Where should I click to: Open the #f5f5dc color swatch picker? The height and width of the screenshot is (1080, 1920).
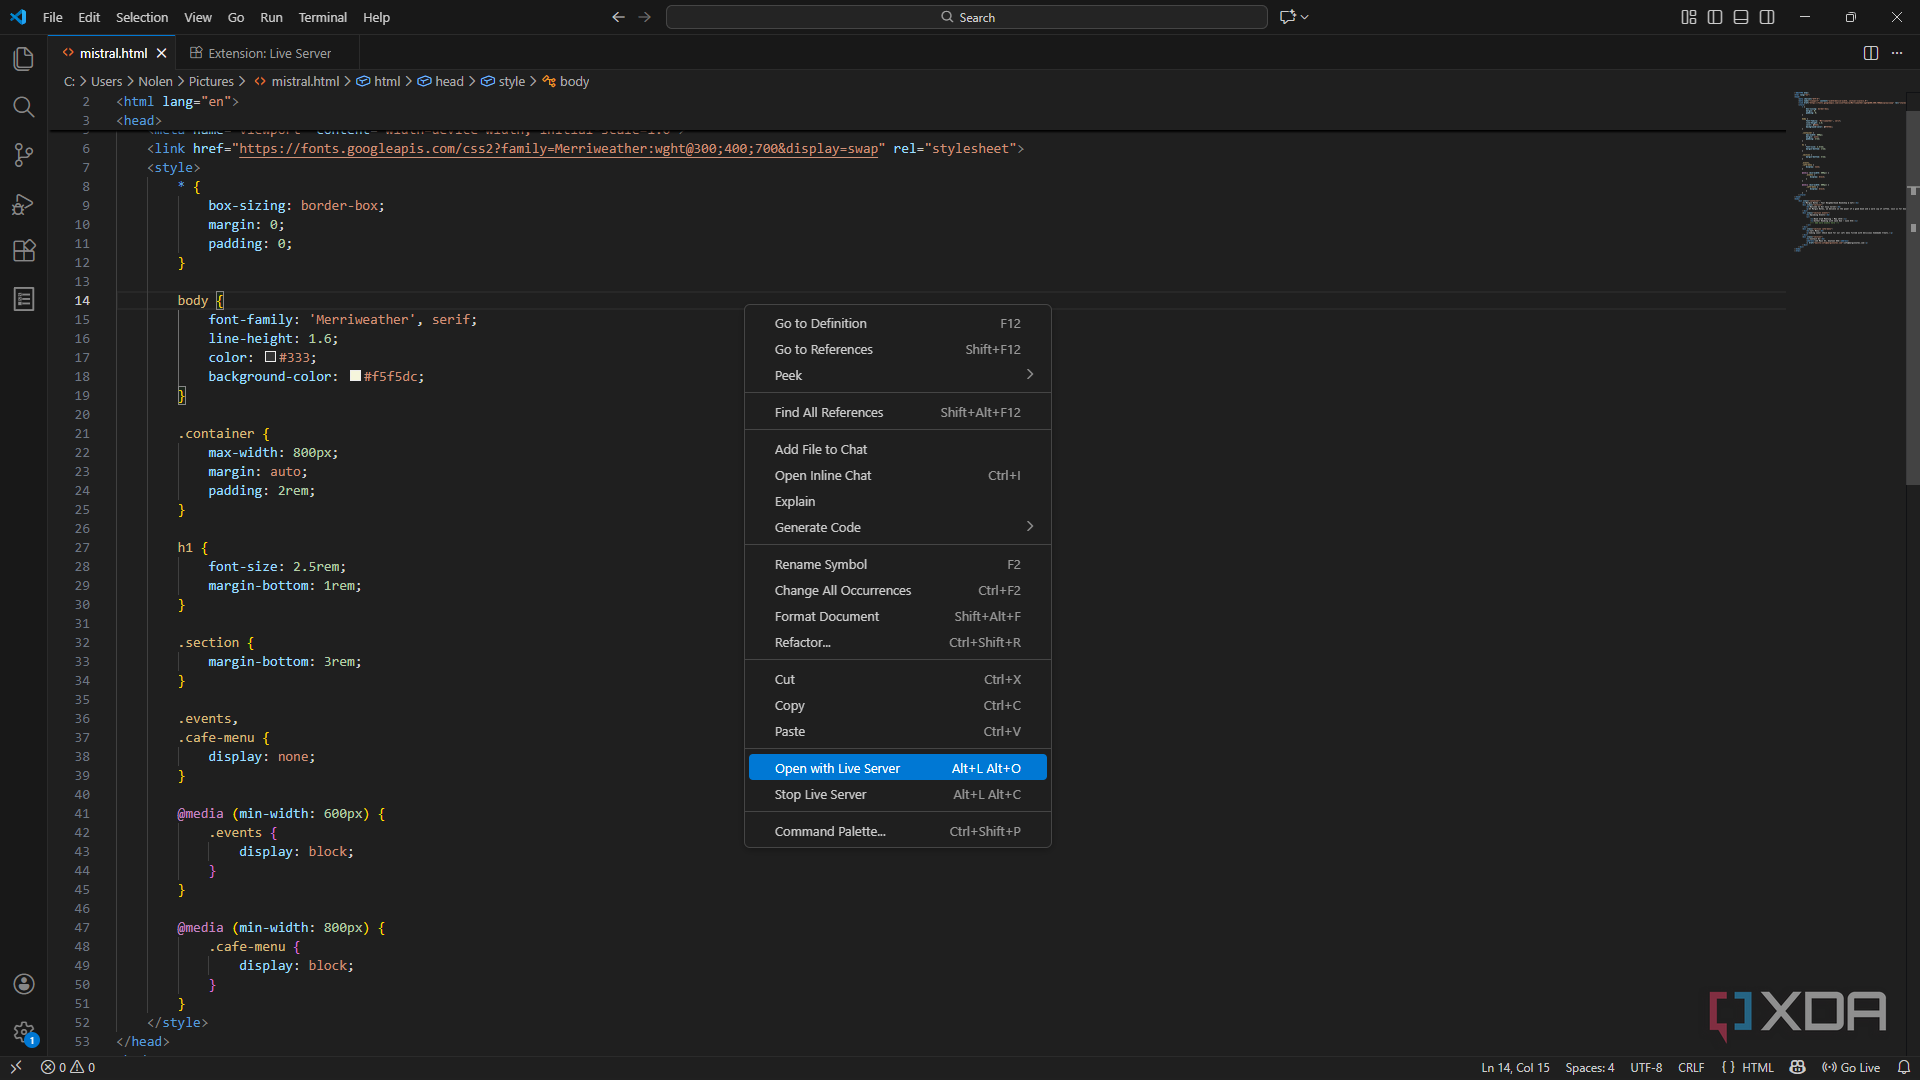[355, 376]
